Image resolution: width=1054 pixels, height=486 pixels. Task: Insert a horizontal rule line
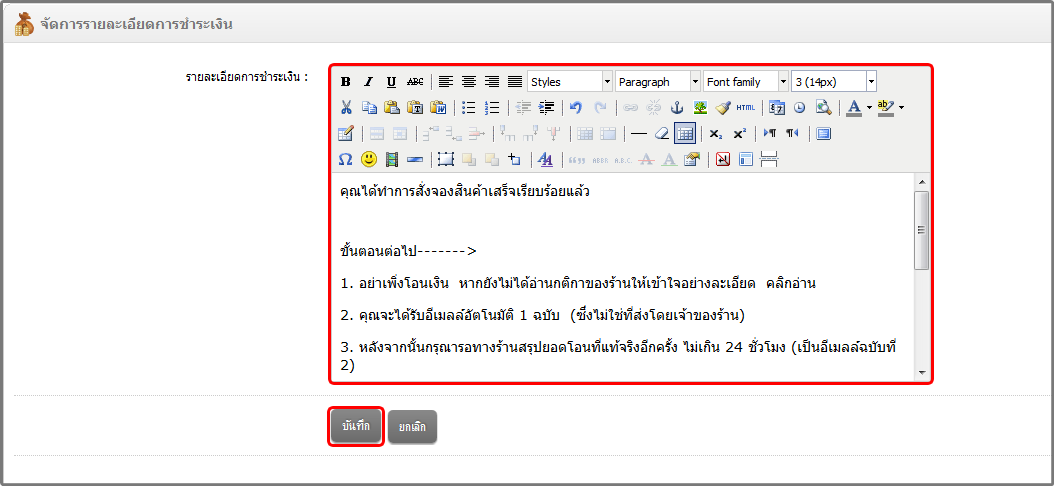coord(639,134)
